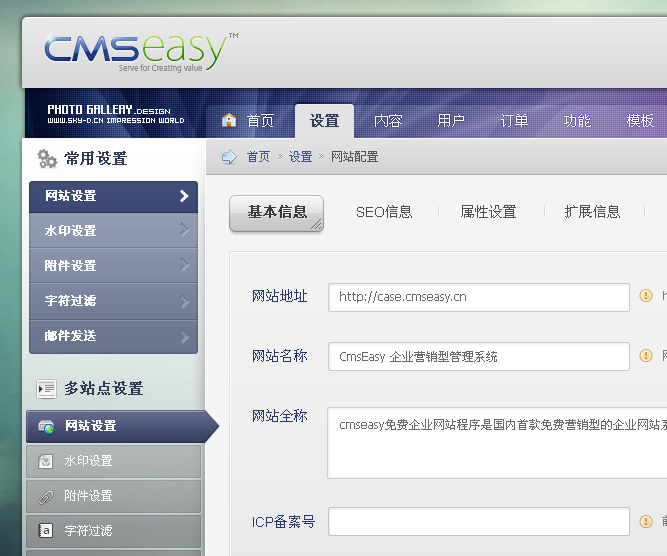Open the 功能 main tab
The width and height of the screenshot is (667, 556).
tap(577, 121)
